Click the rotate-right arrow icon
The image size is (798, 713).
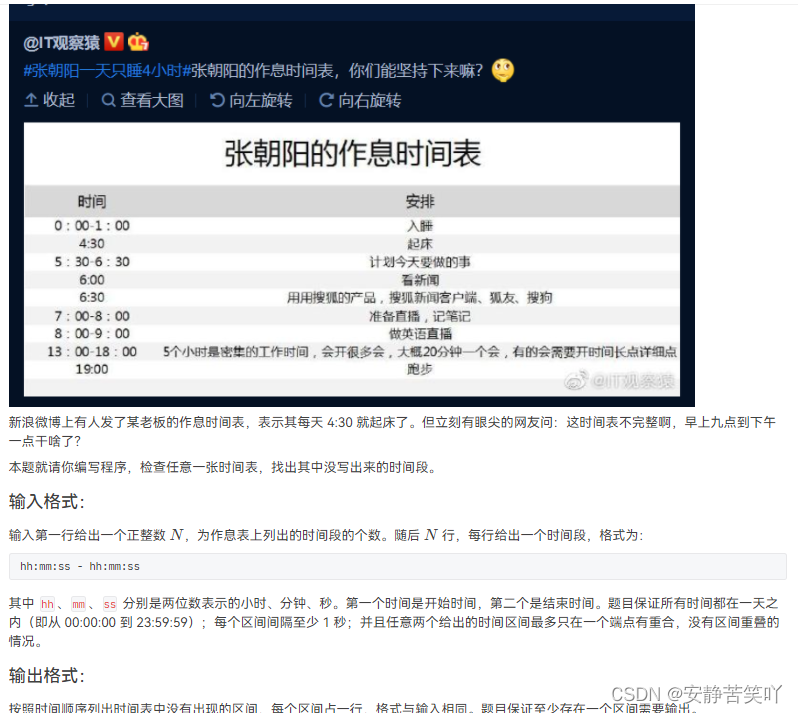coord(326,100)
